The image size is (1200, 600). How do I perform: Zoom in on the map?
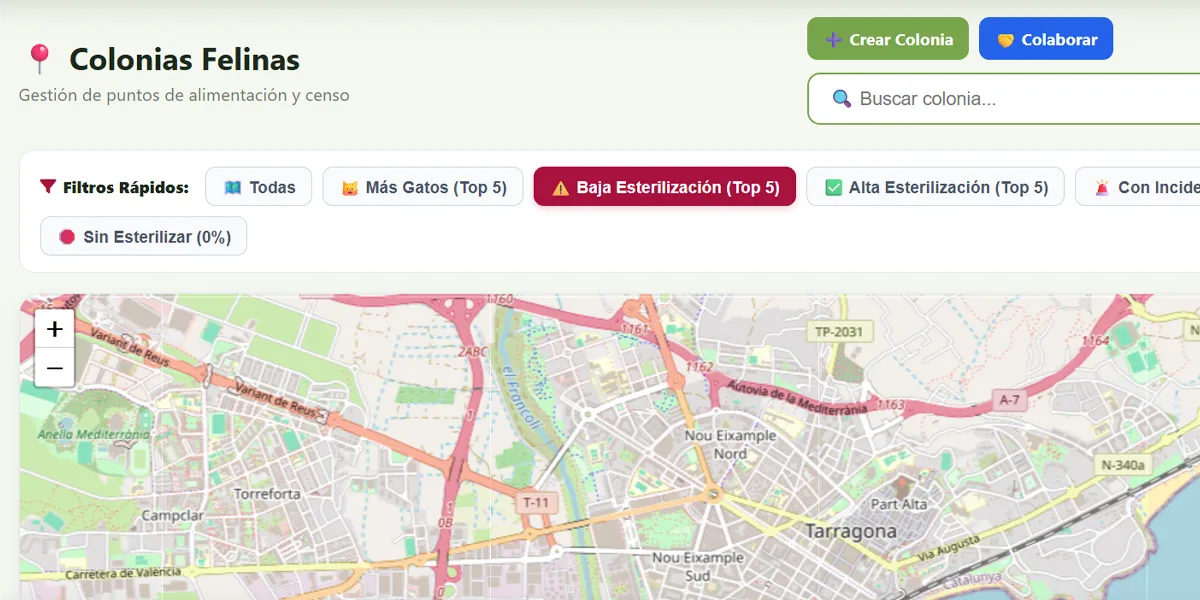pyautogui.click(x=55, y=329)
